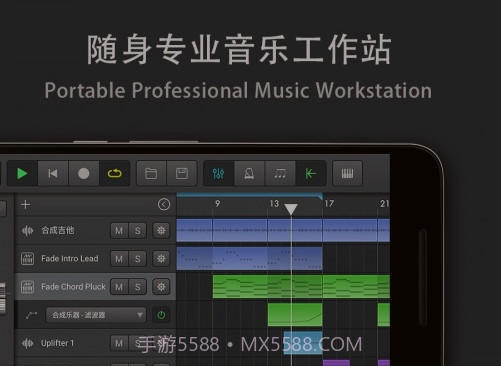
Task: Open the mixer sliders panel
Action: (x=218, y=173)
